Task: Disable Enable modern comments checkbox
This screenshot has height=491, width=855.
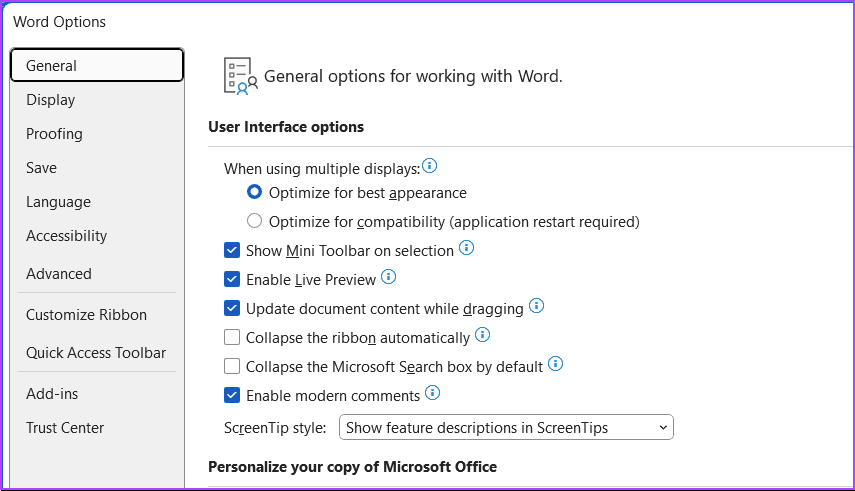Action: 232,396
